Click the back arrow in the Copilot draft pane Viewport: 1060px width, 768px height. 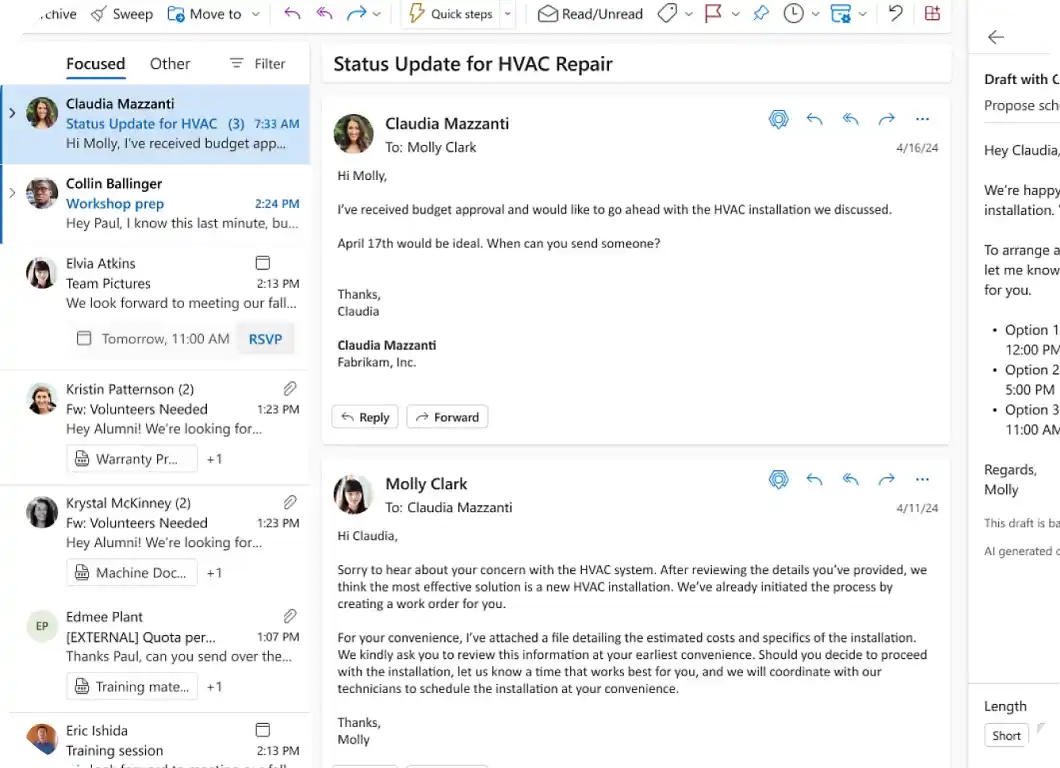[x=996, y=37]
